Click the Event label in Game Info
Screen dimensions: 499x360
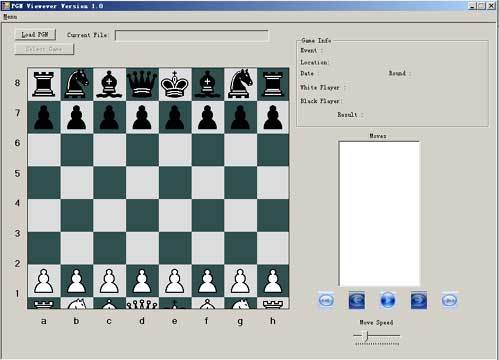(311, 50)
